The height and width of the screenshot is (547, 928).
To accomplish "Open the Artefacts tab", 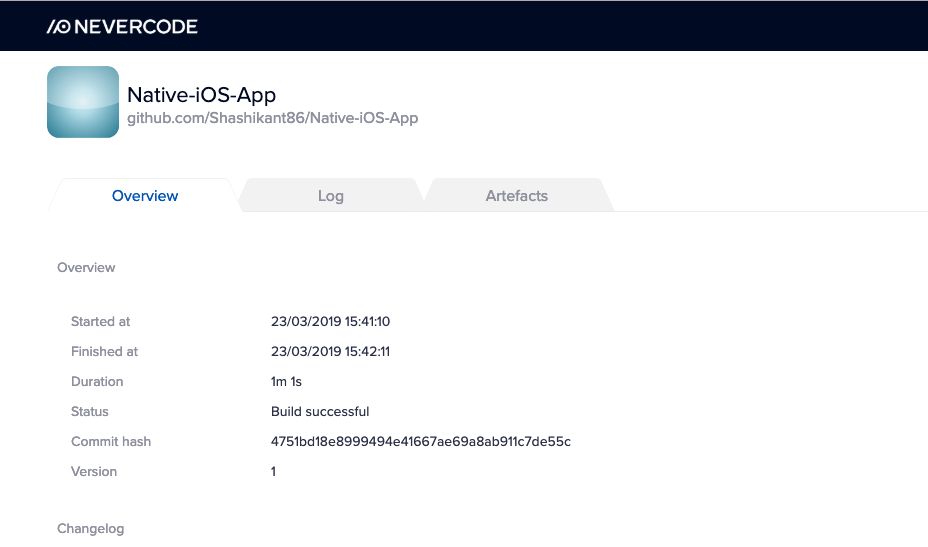I will [517, 196].
